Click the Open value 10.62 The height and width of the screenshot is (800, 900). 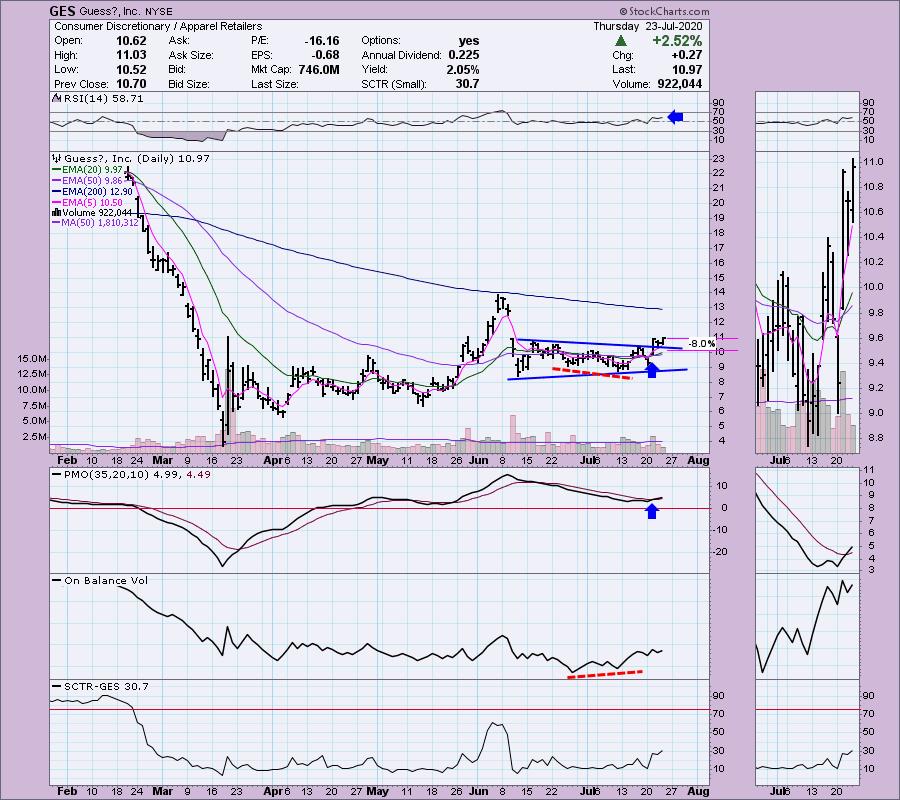click(x=131, y=41)
